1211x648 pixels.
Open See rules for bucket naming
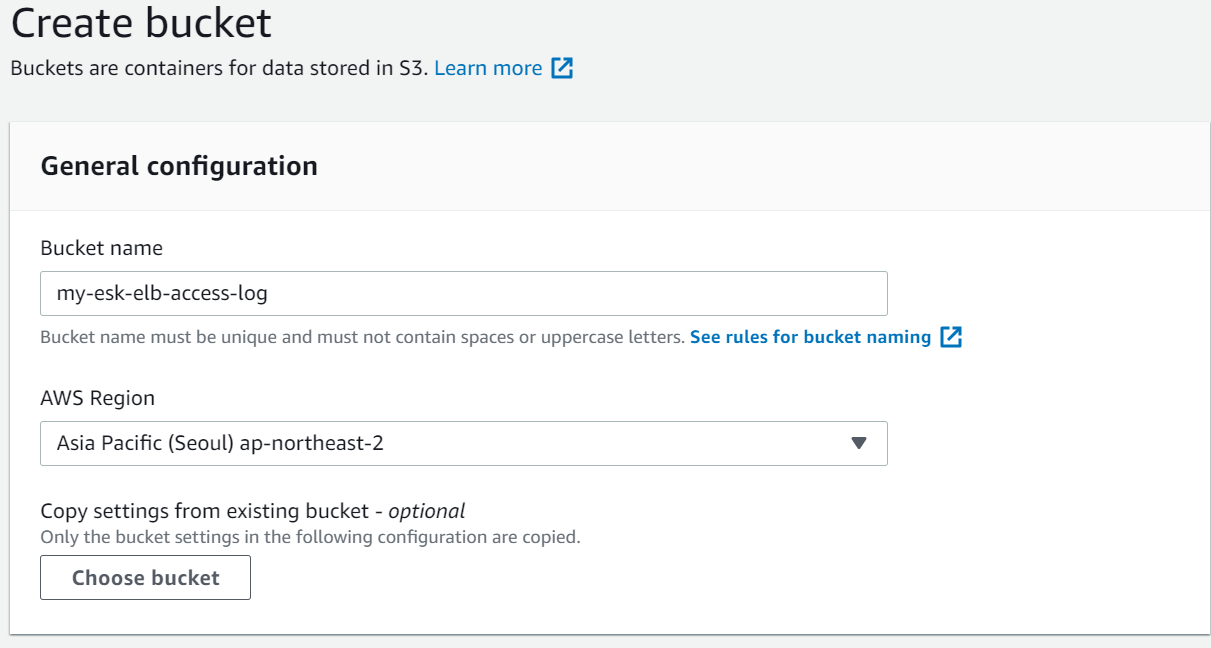tap(810, 337)
